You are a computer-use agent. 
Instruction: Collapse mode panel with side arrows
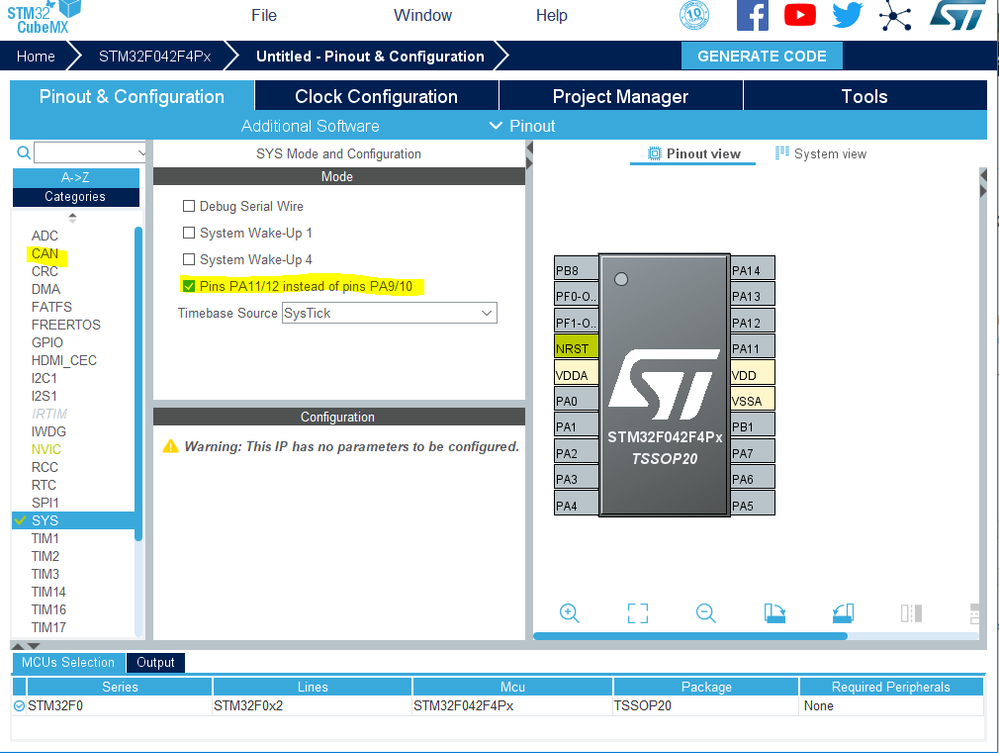529,155
